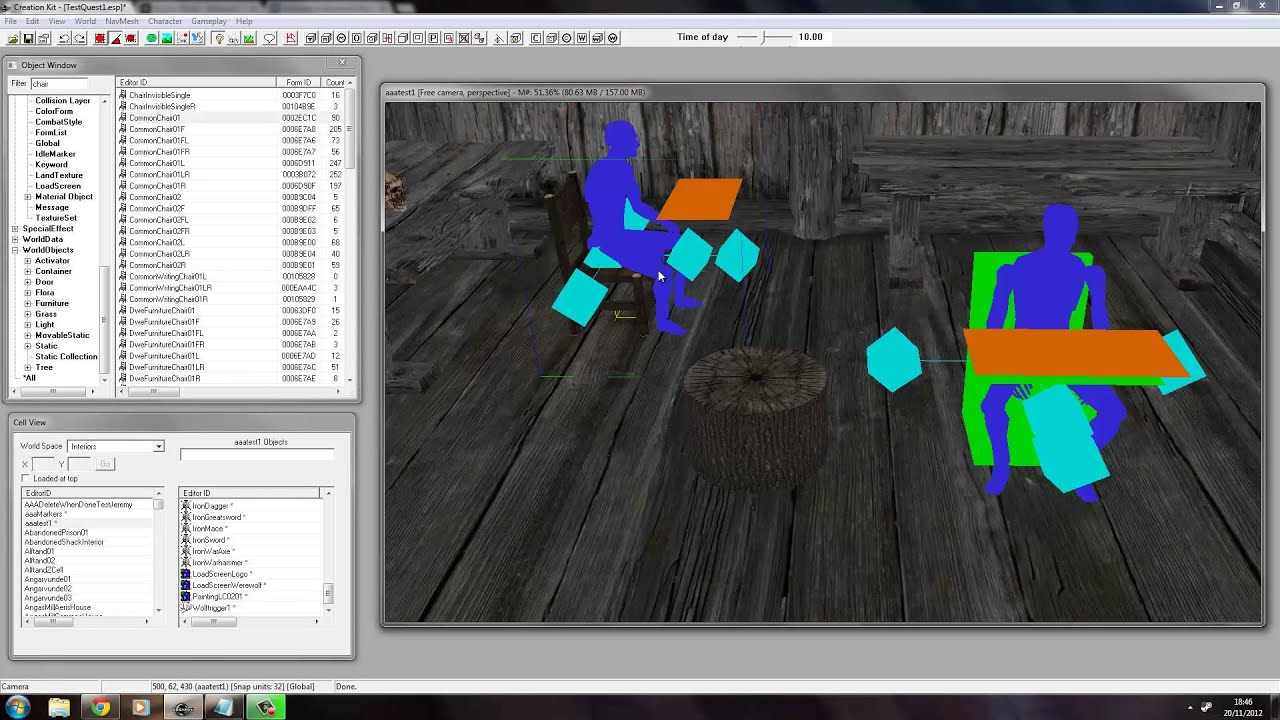Select the AbandonedPrison01 cell
This screenshot has width=1280, height=720.
tap(56, 533)
